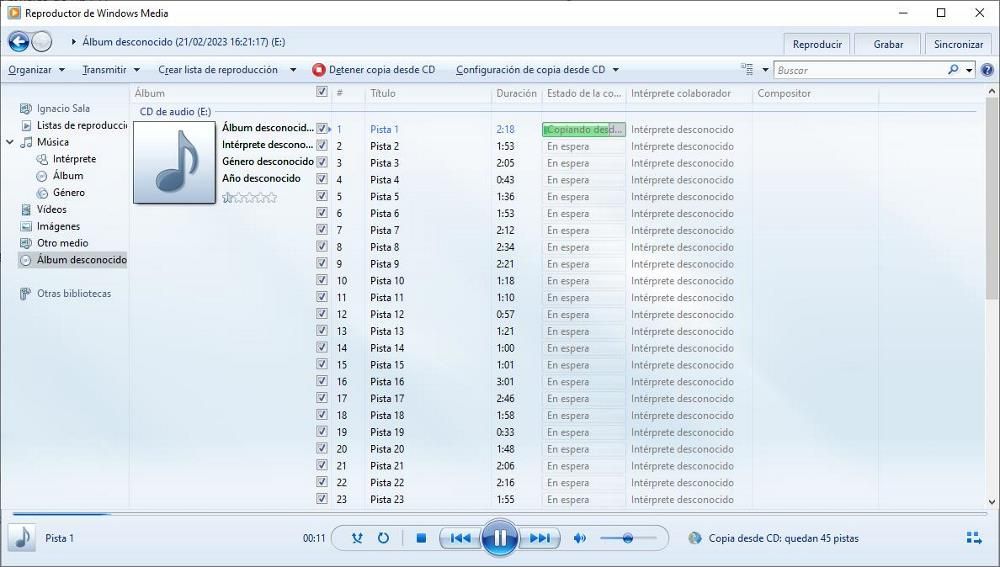Click the Ignacio Sala library icon

26,108
